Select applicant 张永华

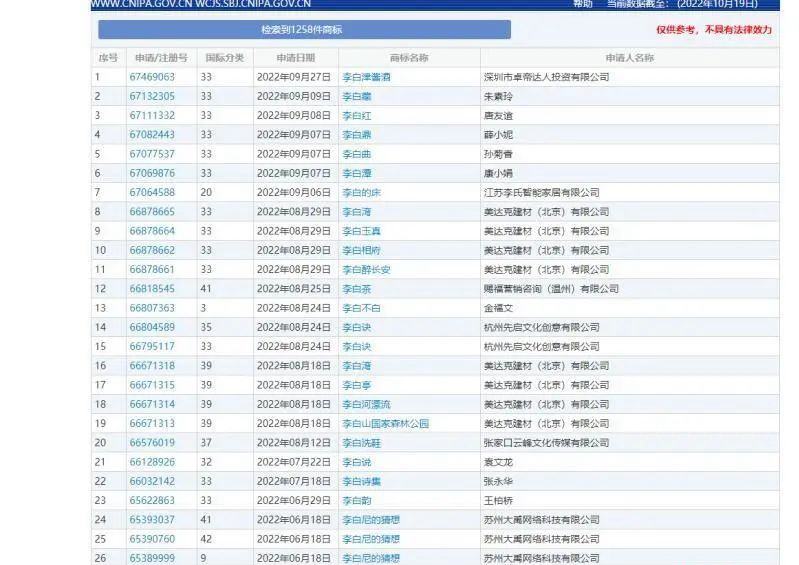(x=498, y=481)
